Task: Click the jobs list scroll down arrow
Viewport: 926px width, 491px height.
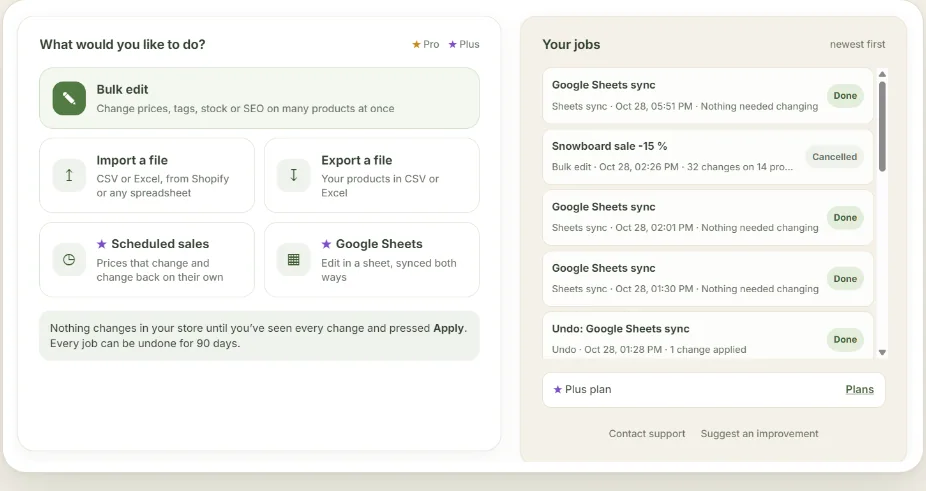Action: click(x=882, y=352)
